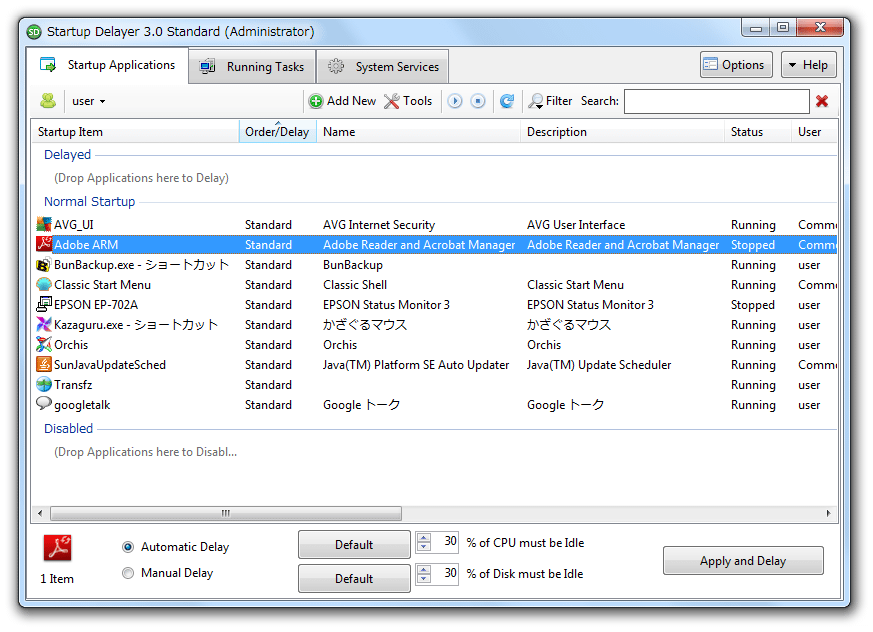Open the Help dropdown menu

point(808,65)
